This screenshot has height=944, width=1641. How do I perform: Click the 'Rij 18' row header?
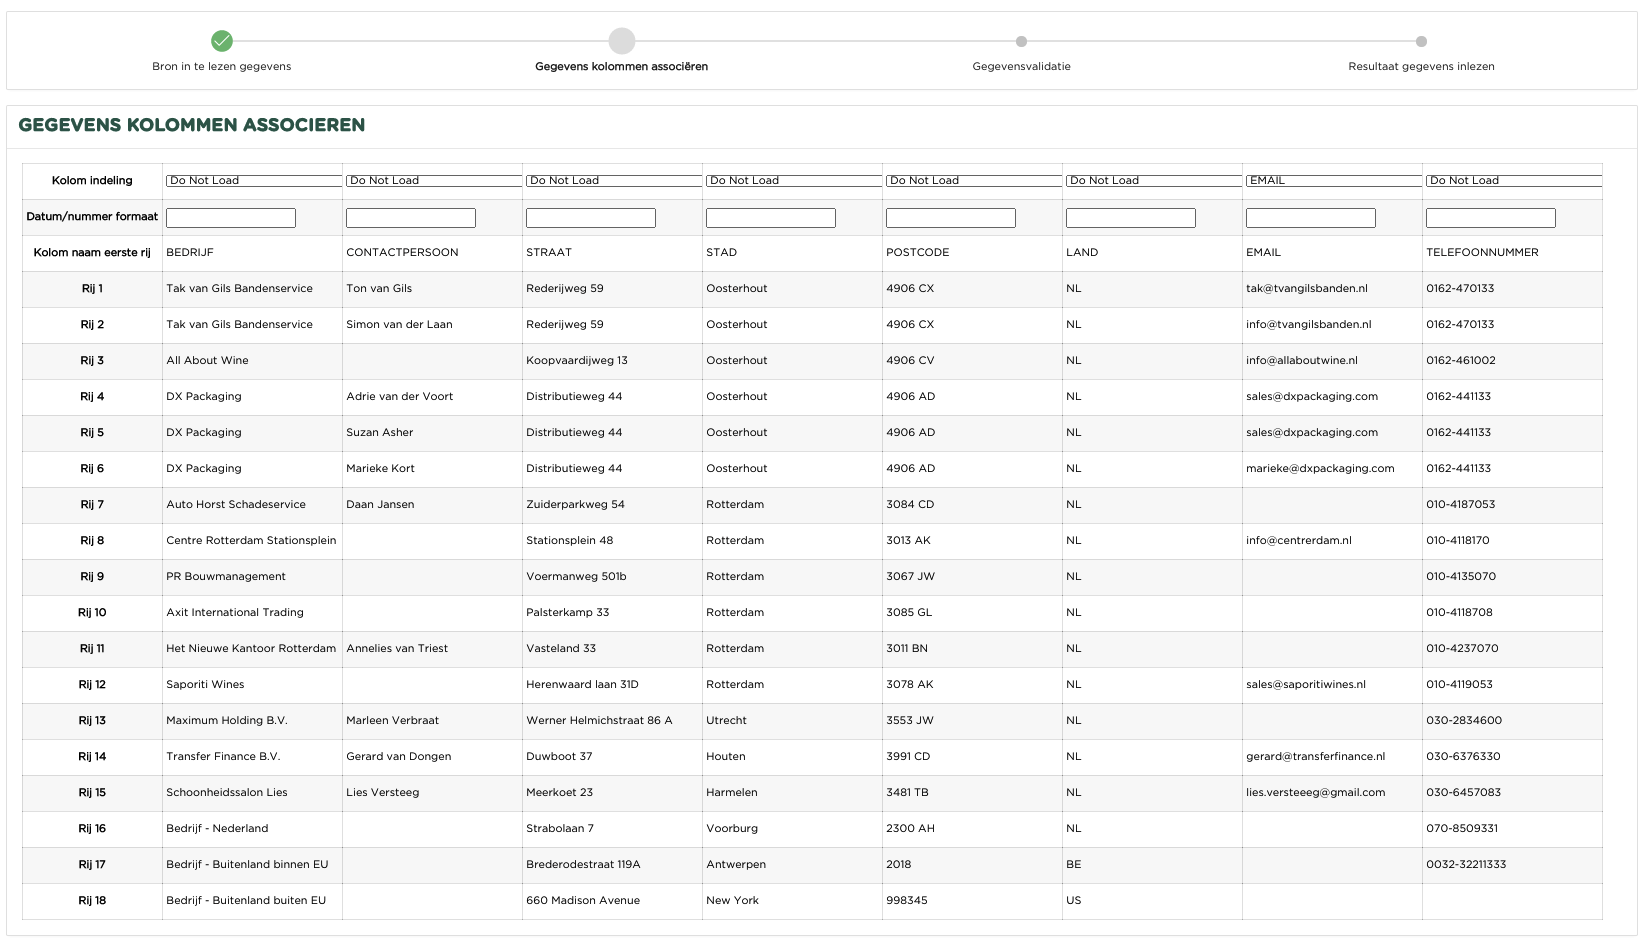click(92, 901)
